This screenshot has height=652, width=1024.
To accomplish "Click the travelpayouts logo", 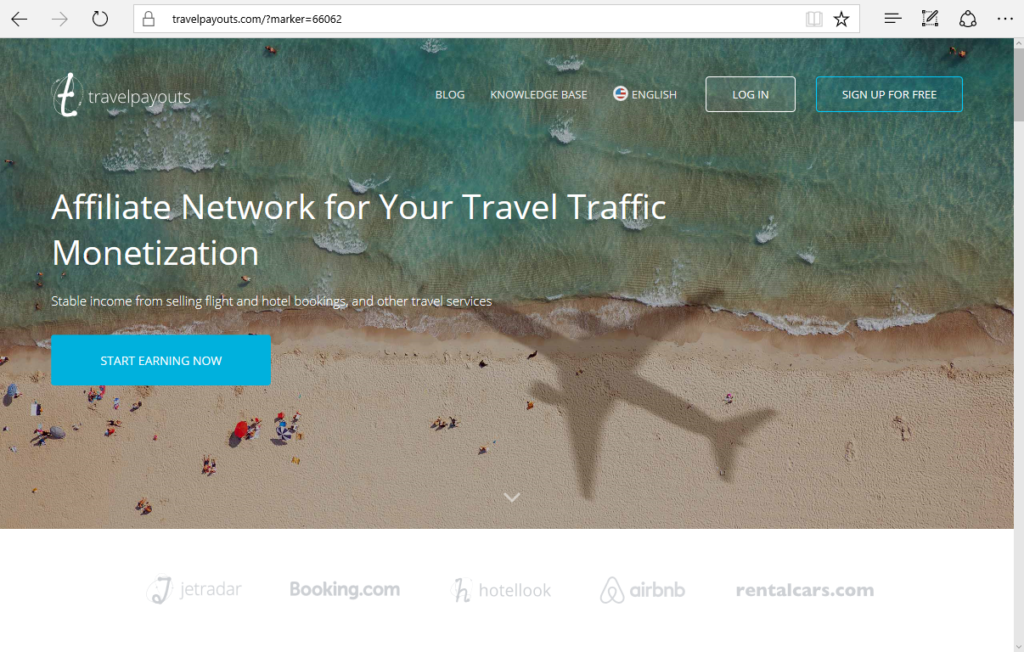I will tap(121, 95).
